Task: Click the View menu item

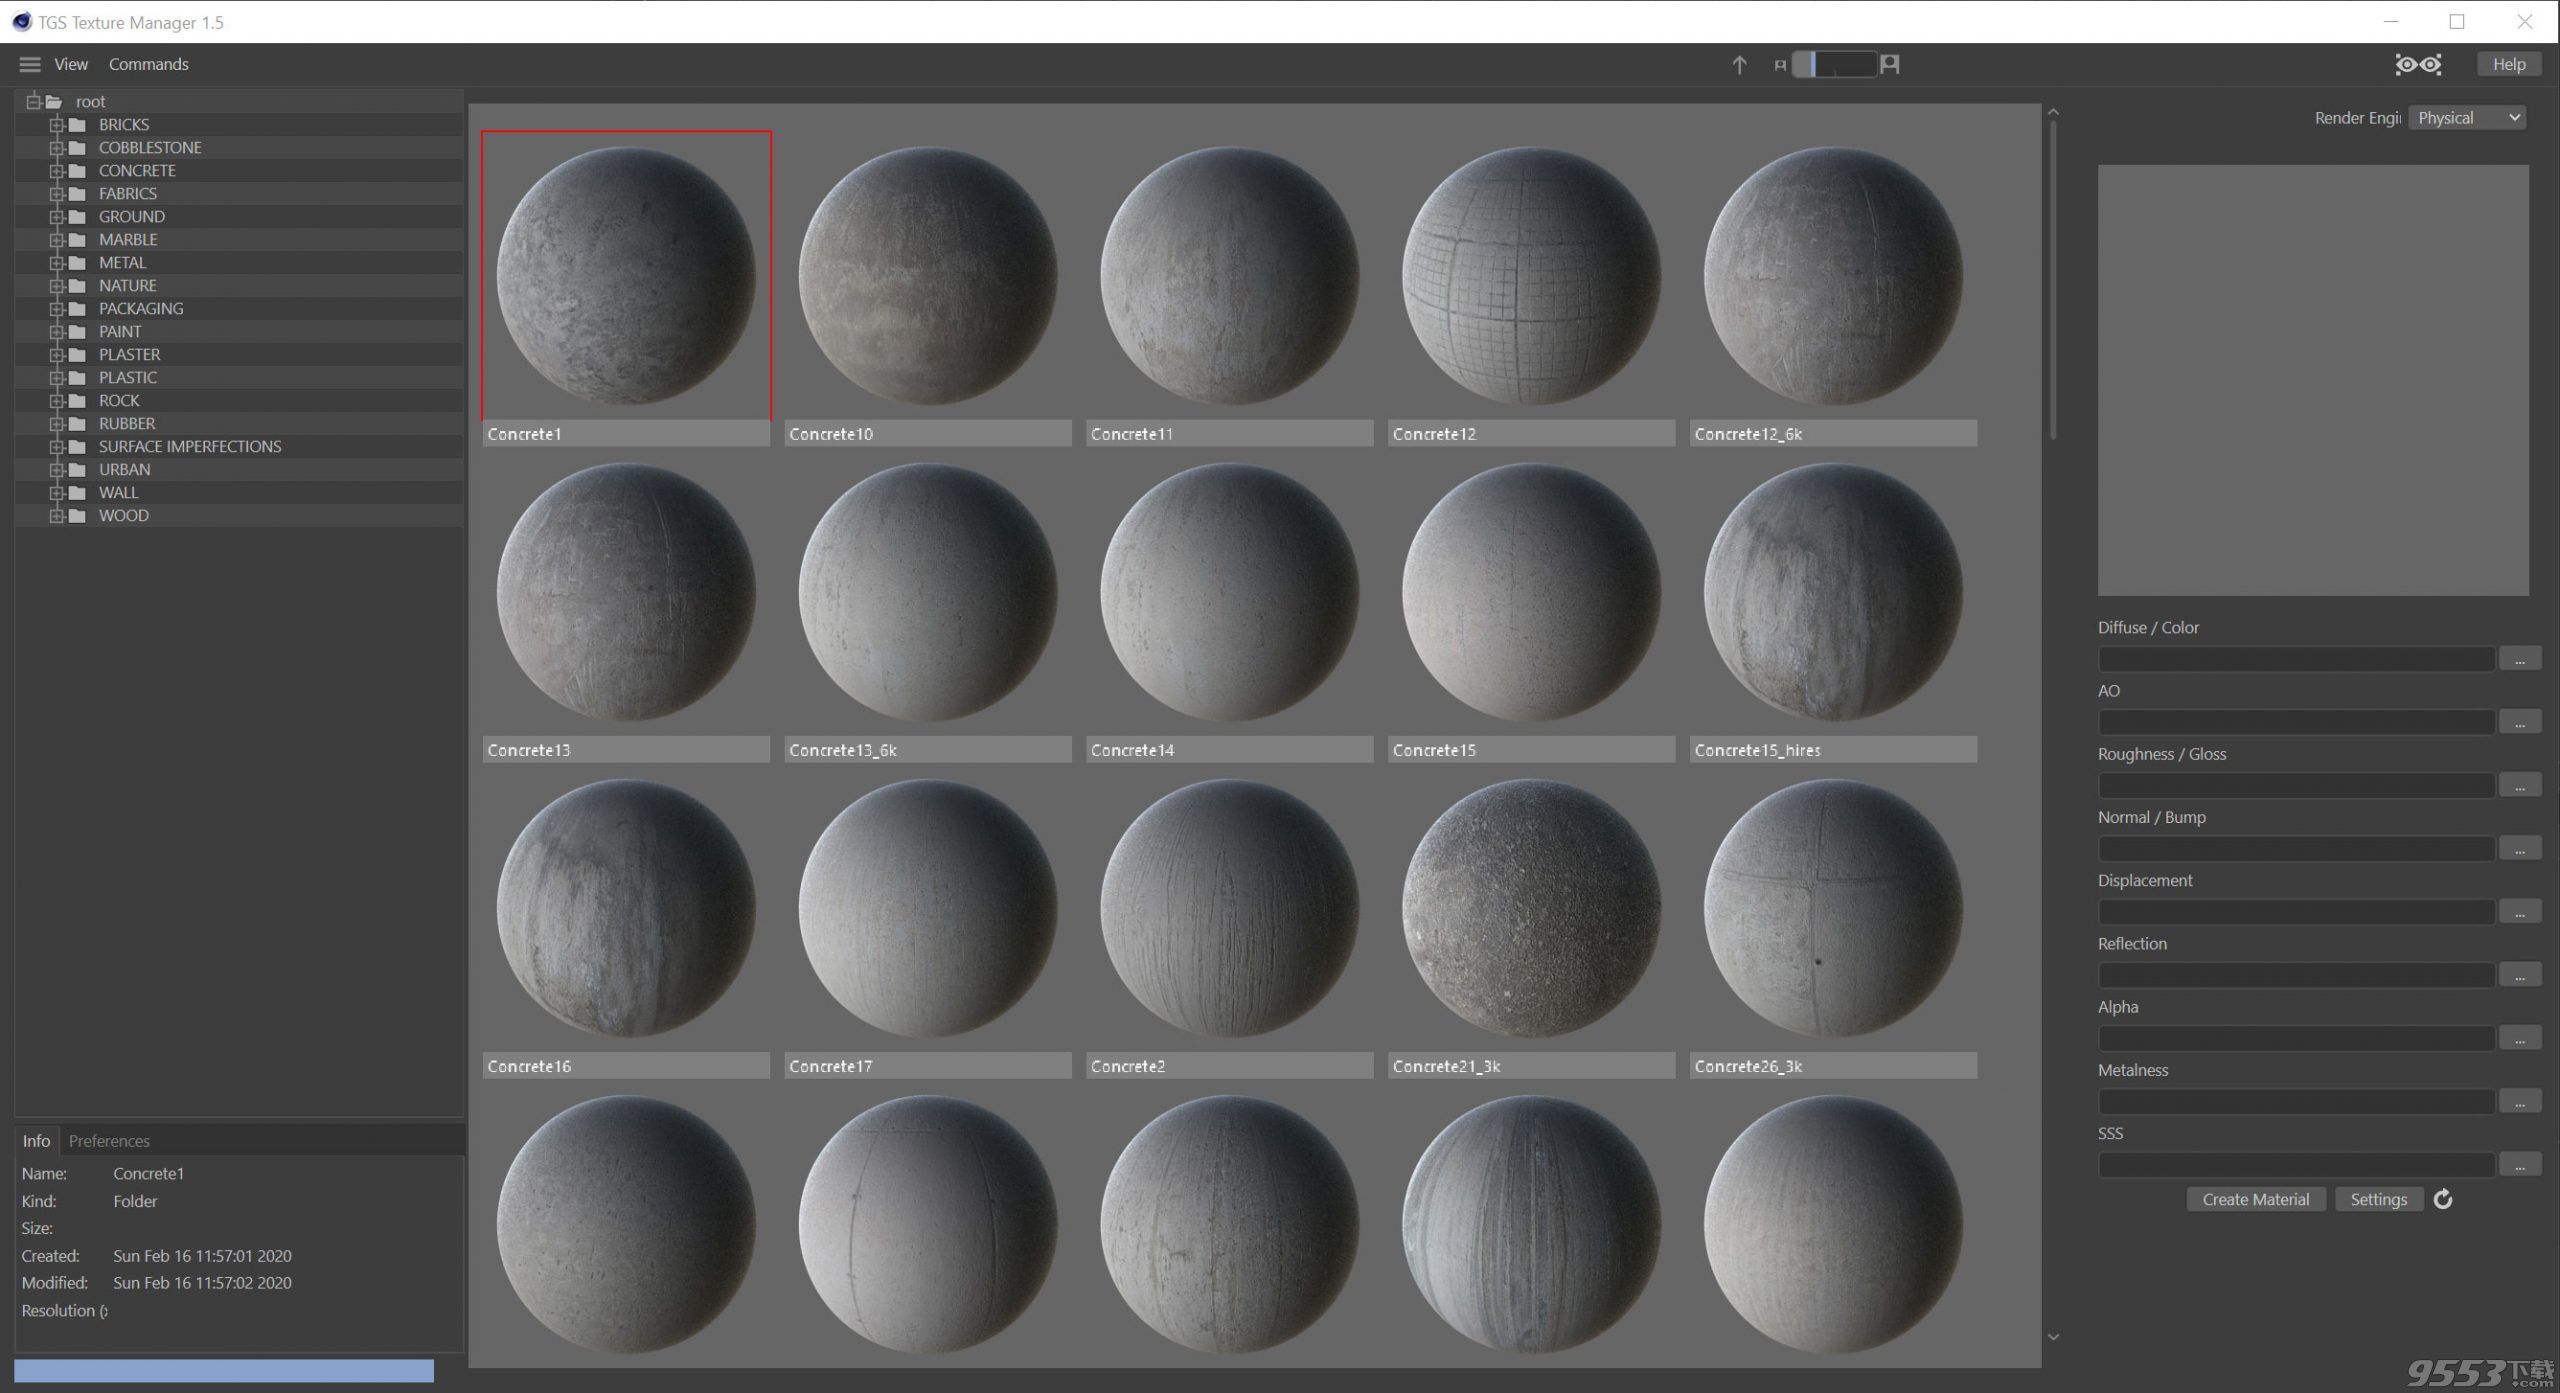Action: 70,63
